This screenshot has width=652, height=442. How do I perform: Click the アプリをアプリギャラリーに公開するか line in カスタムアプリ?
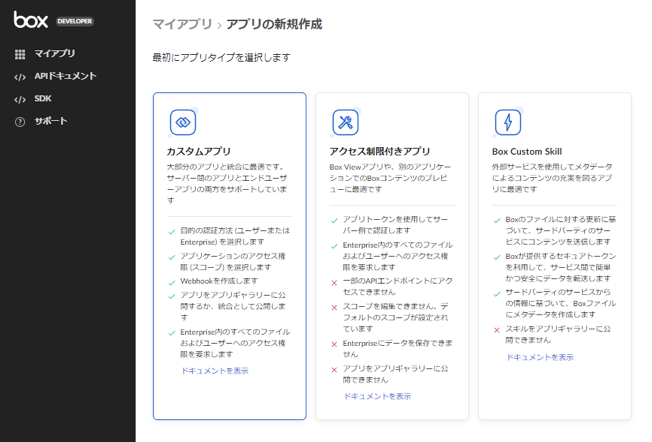coord(233,306)
